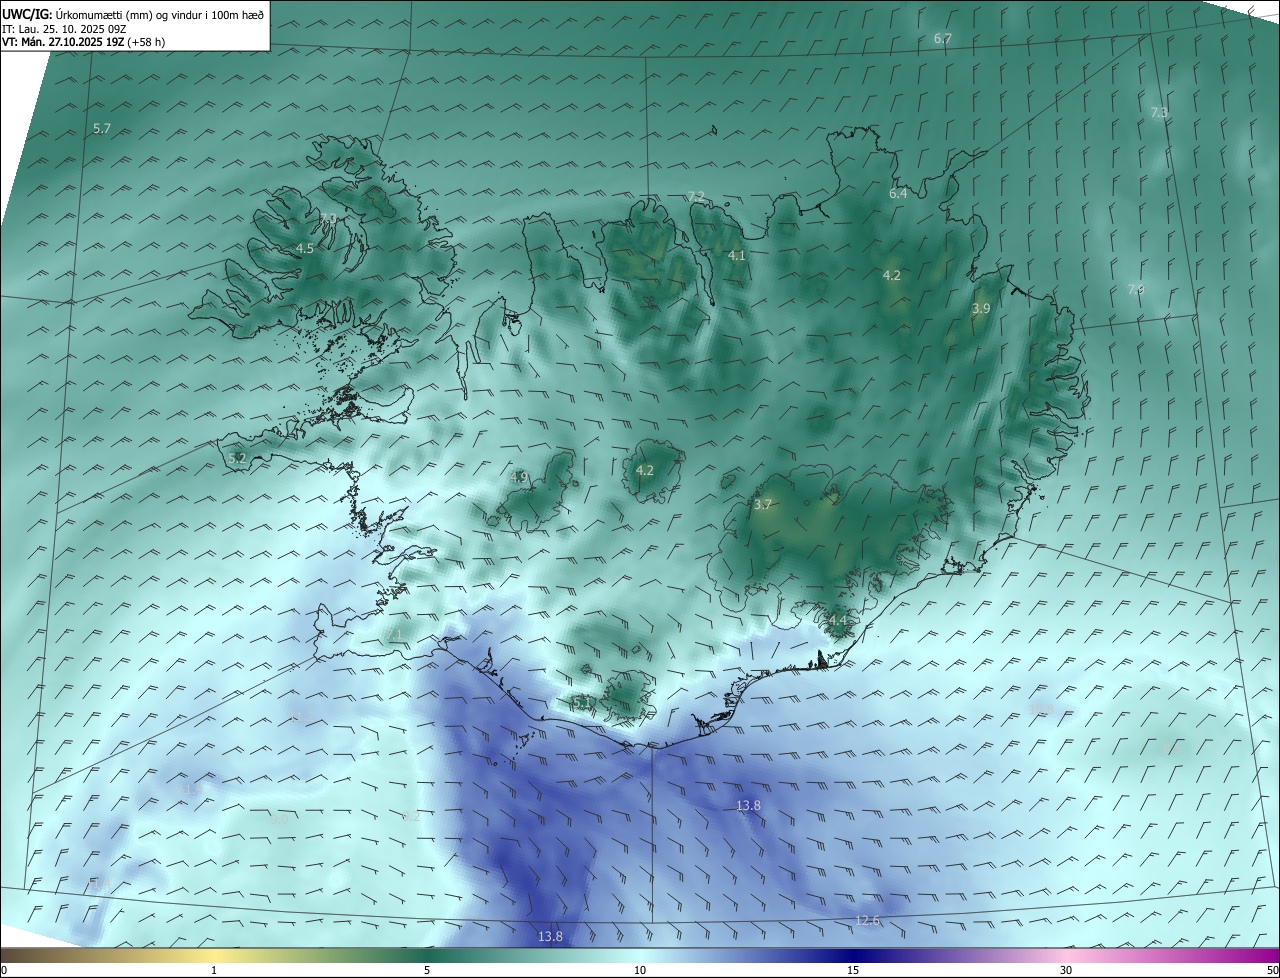Viewport: 1280px width, 978px height.
Task: Click the color scale tick label 10
Action: [x=640, y=970]
